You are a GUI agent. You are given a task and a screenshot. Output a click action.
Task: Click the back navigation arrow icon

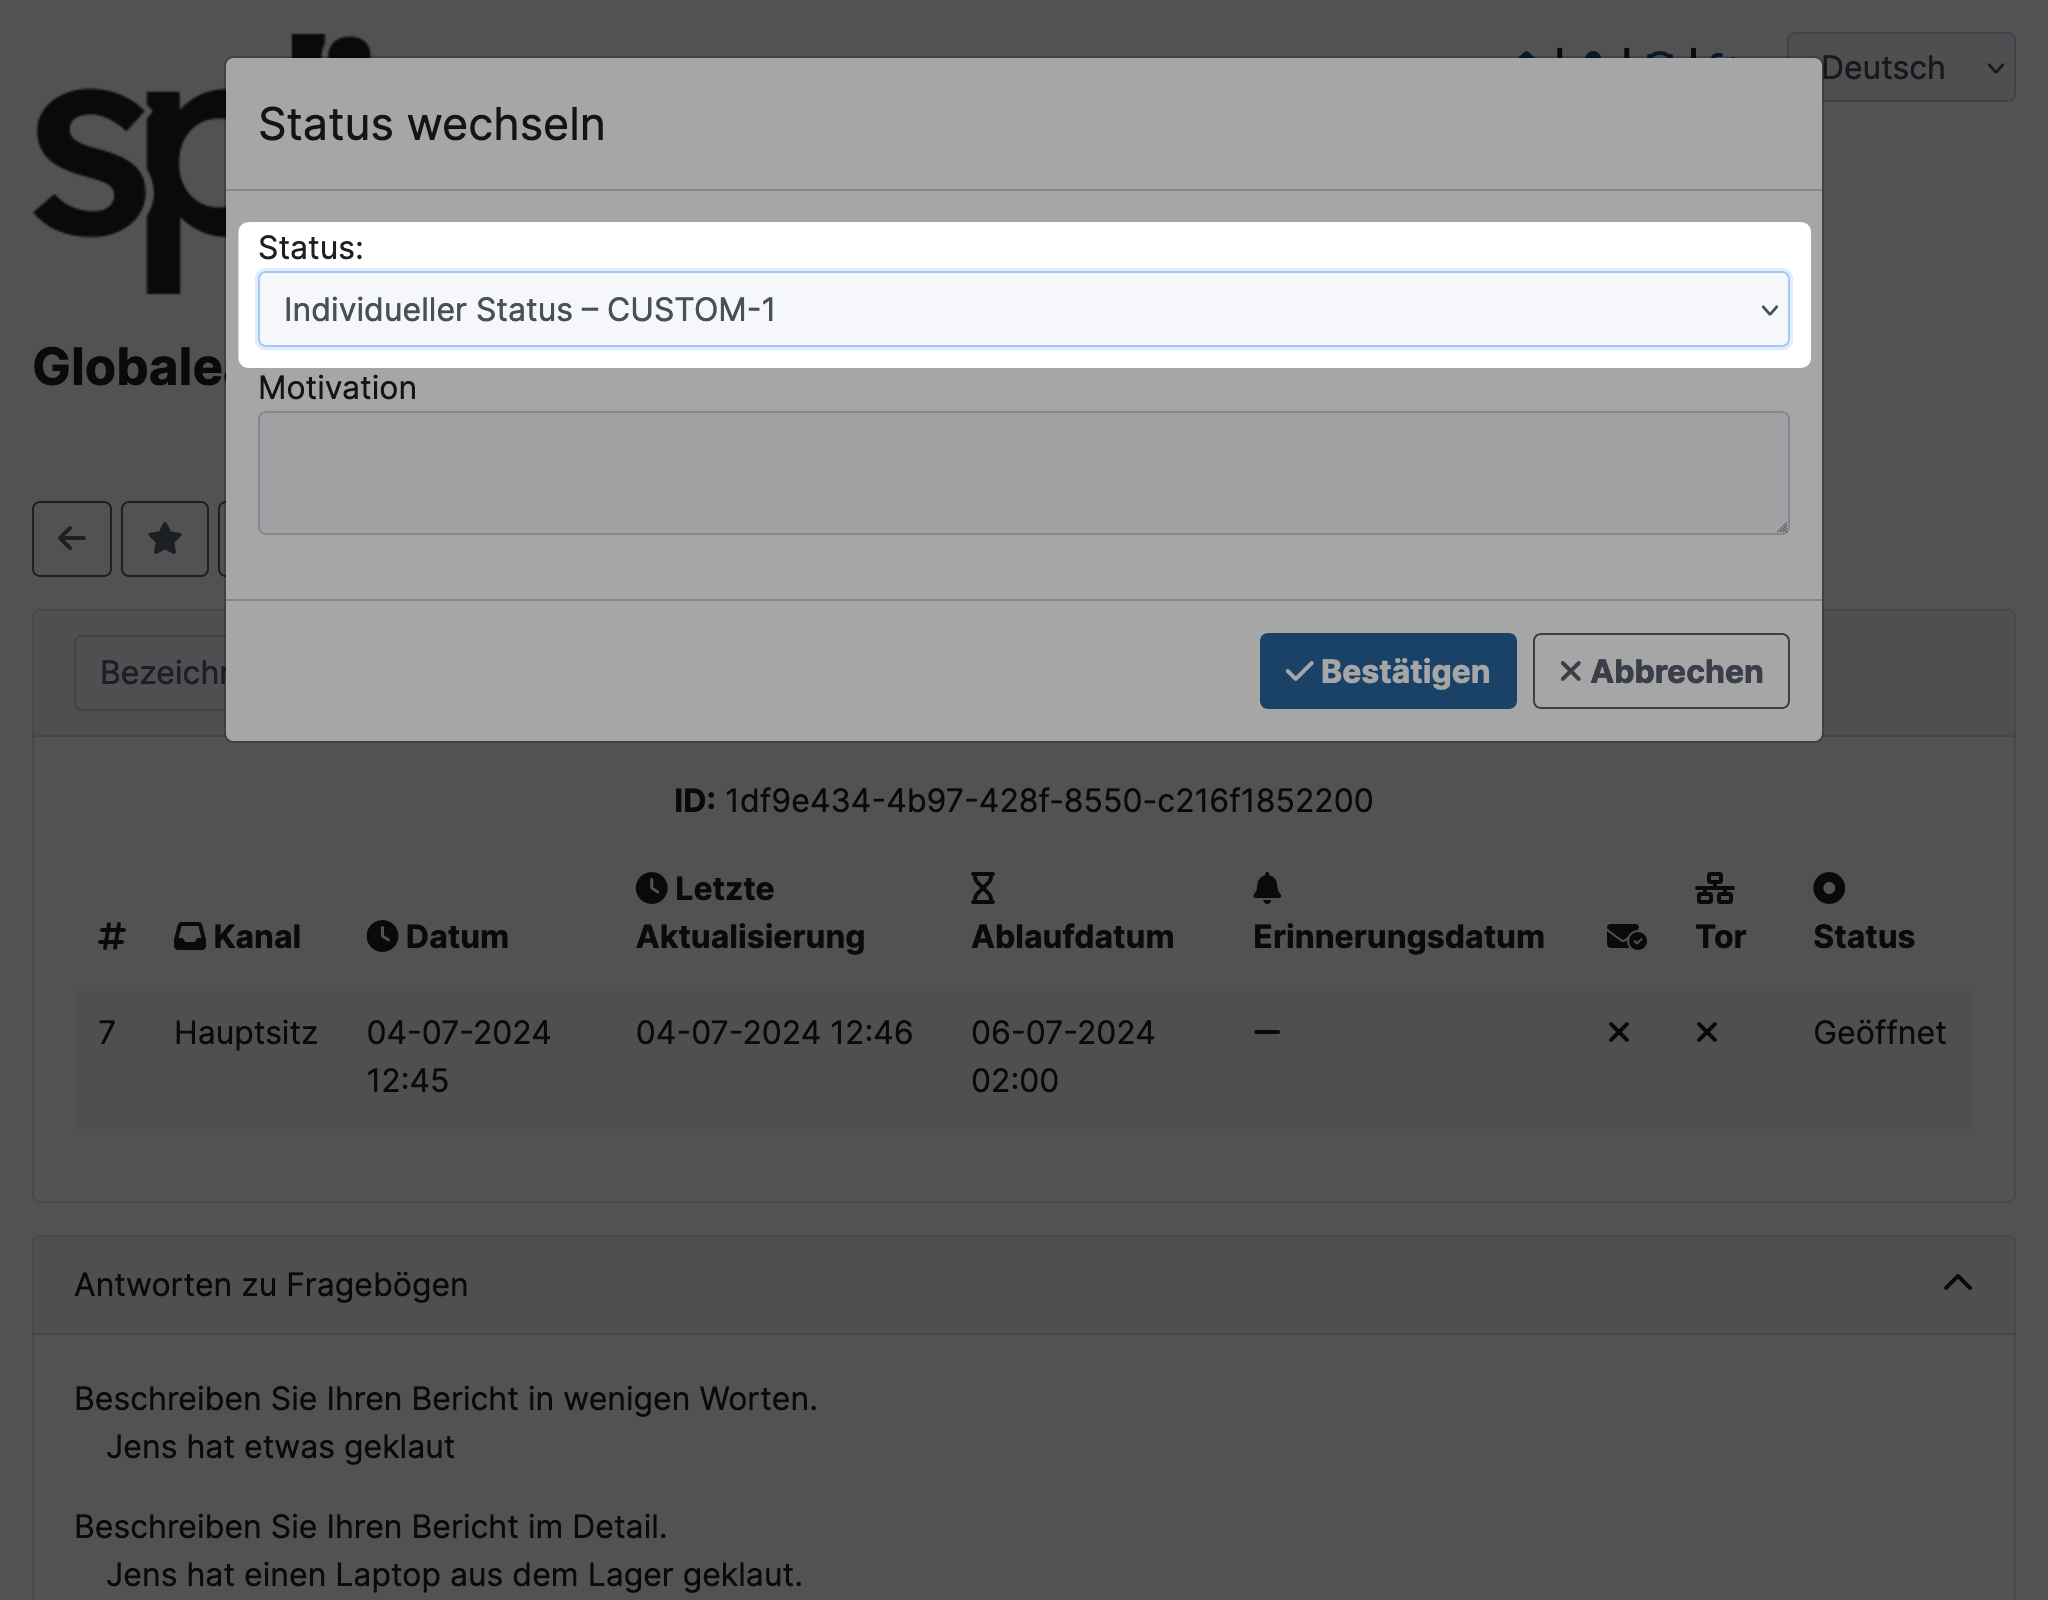pyautogui.click(x=71, y=537)
